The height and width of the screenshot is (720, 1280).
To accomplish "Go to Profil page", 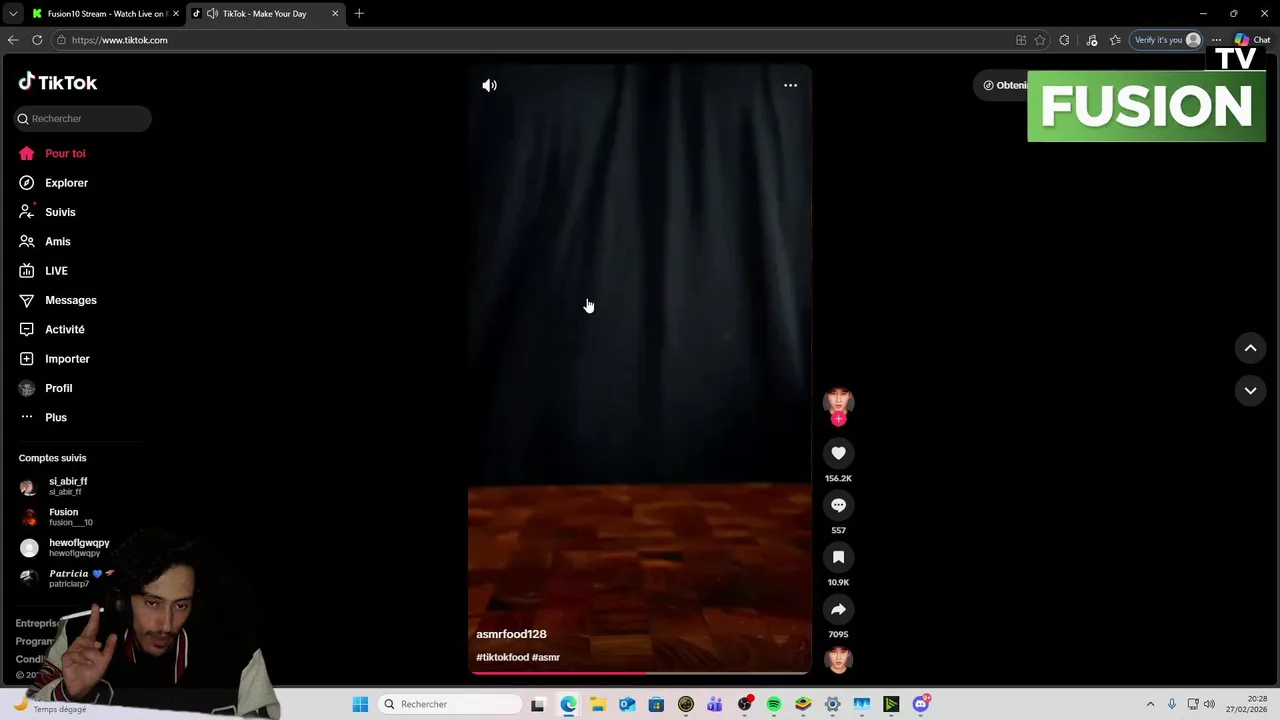I will point(47,388).
